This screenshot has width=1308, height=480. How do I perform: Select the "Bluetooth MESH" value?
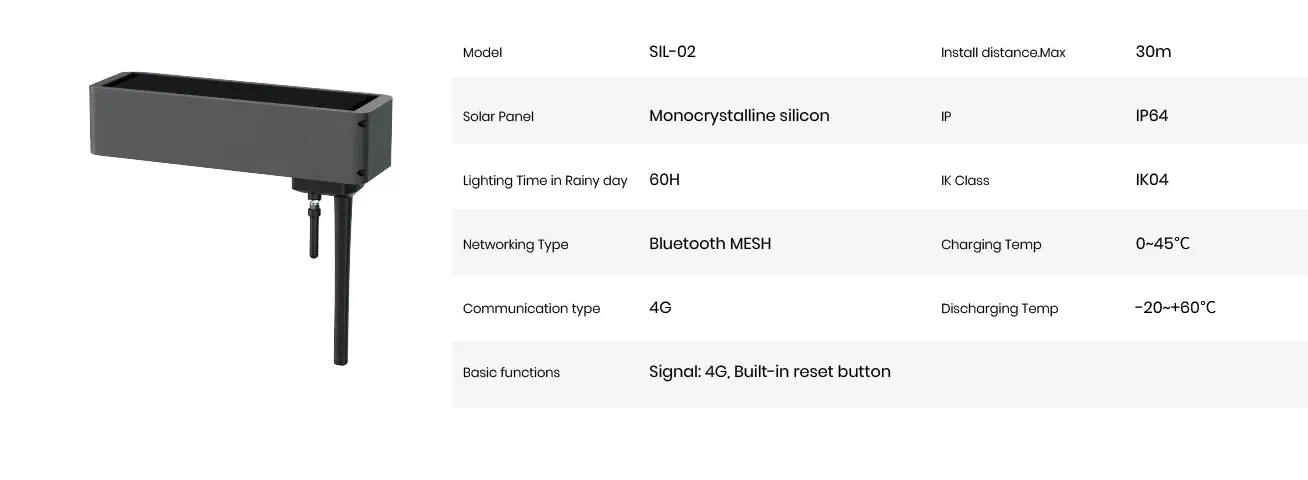710,244
